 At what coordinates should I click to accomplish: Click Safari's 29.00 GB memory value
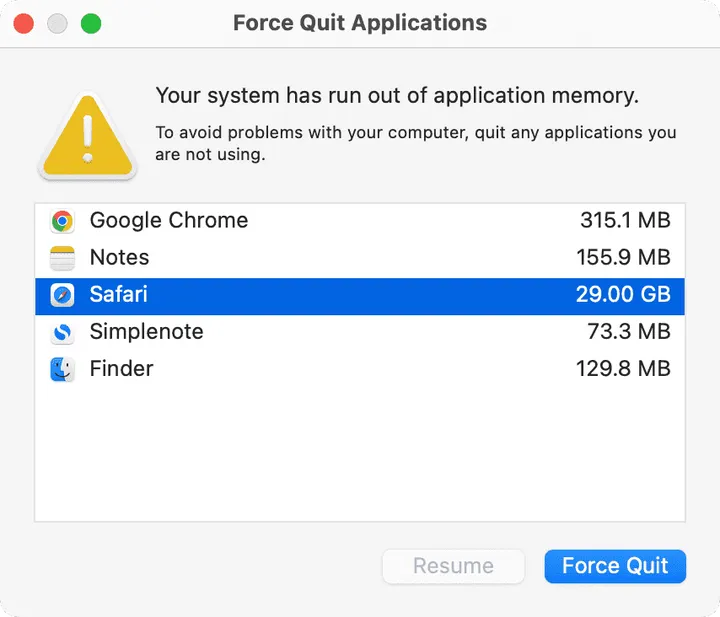coord(622,295)
